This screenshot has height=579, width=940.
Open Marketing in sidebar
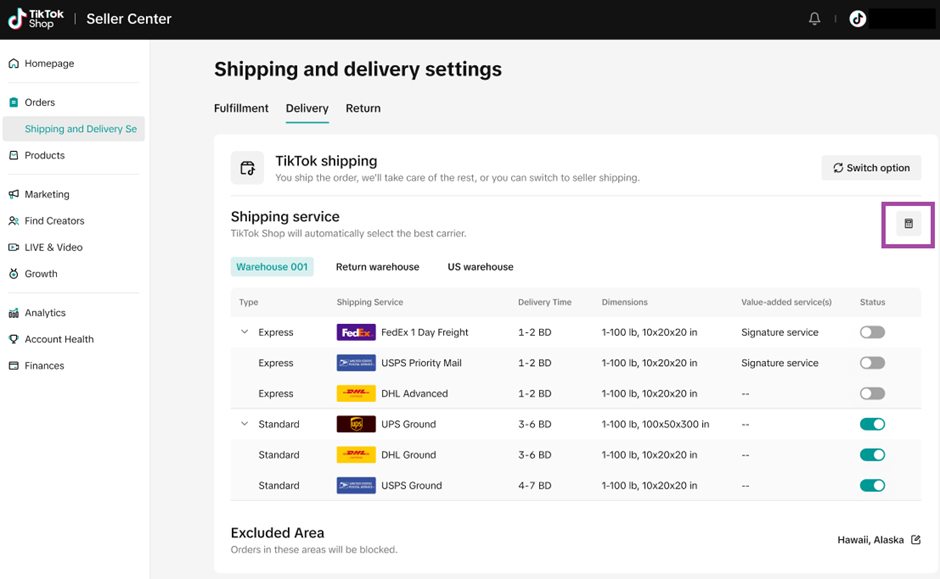[x=47, y=194]
